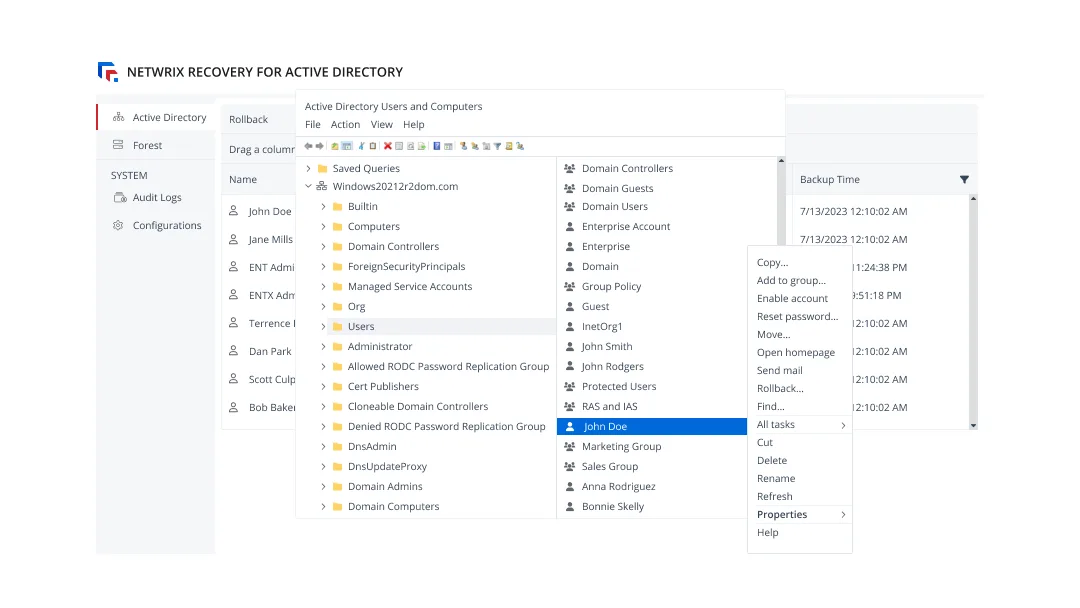Click the funnel Filter options toolbar icon

(497, 146)
